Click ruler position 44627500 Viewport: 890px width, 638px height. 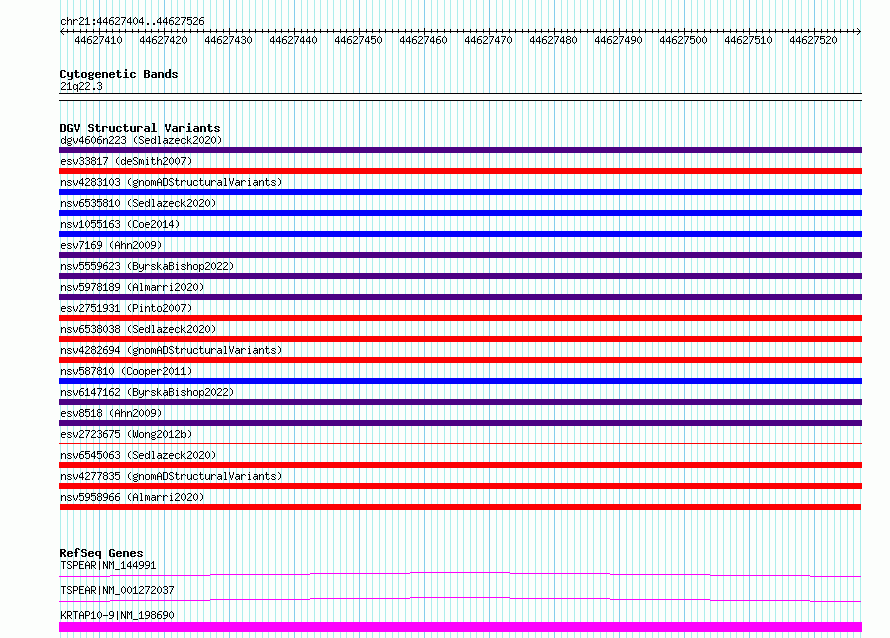683,40
